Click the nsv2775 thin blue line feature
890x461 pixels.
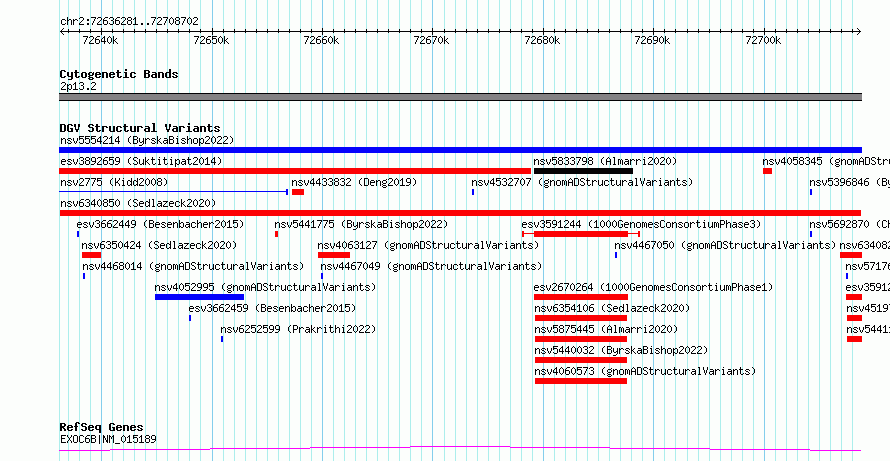coord(174,192)
